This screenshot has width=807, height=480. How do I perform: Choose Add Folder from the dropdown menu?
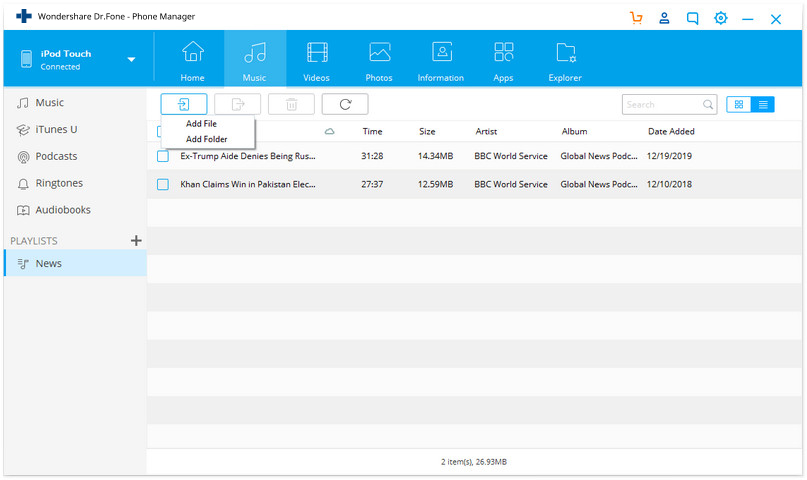tap(206, 139)
